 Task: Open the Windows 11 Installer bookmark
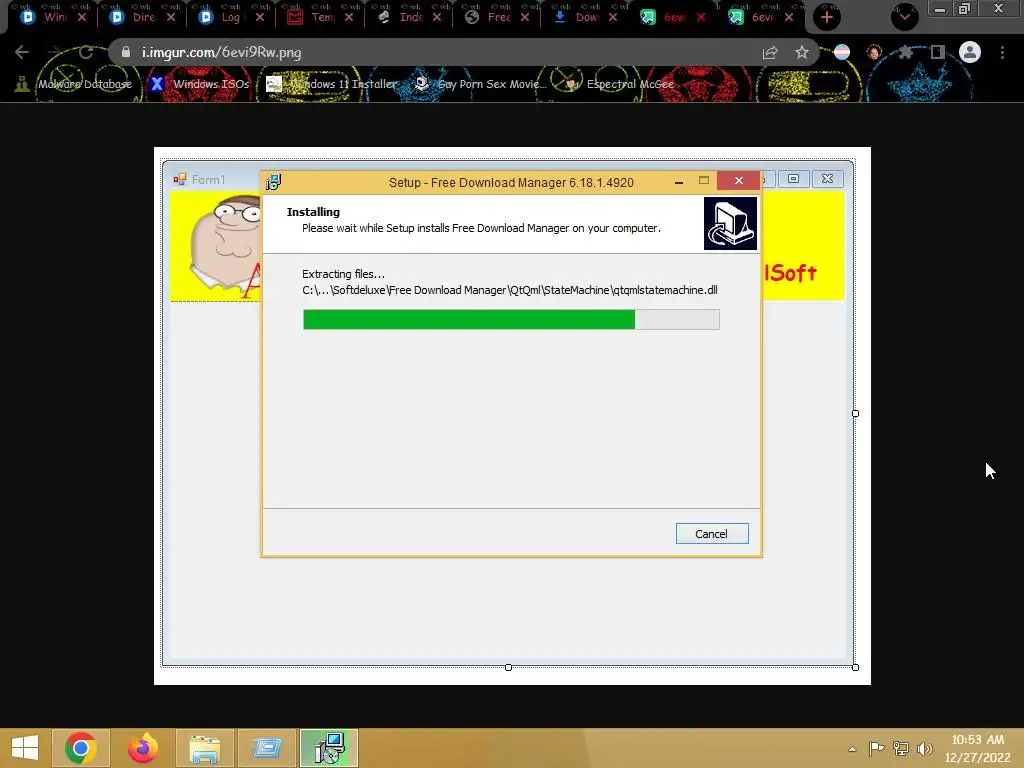[332, 84]
